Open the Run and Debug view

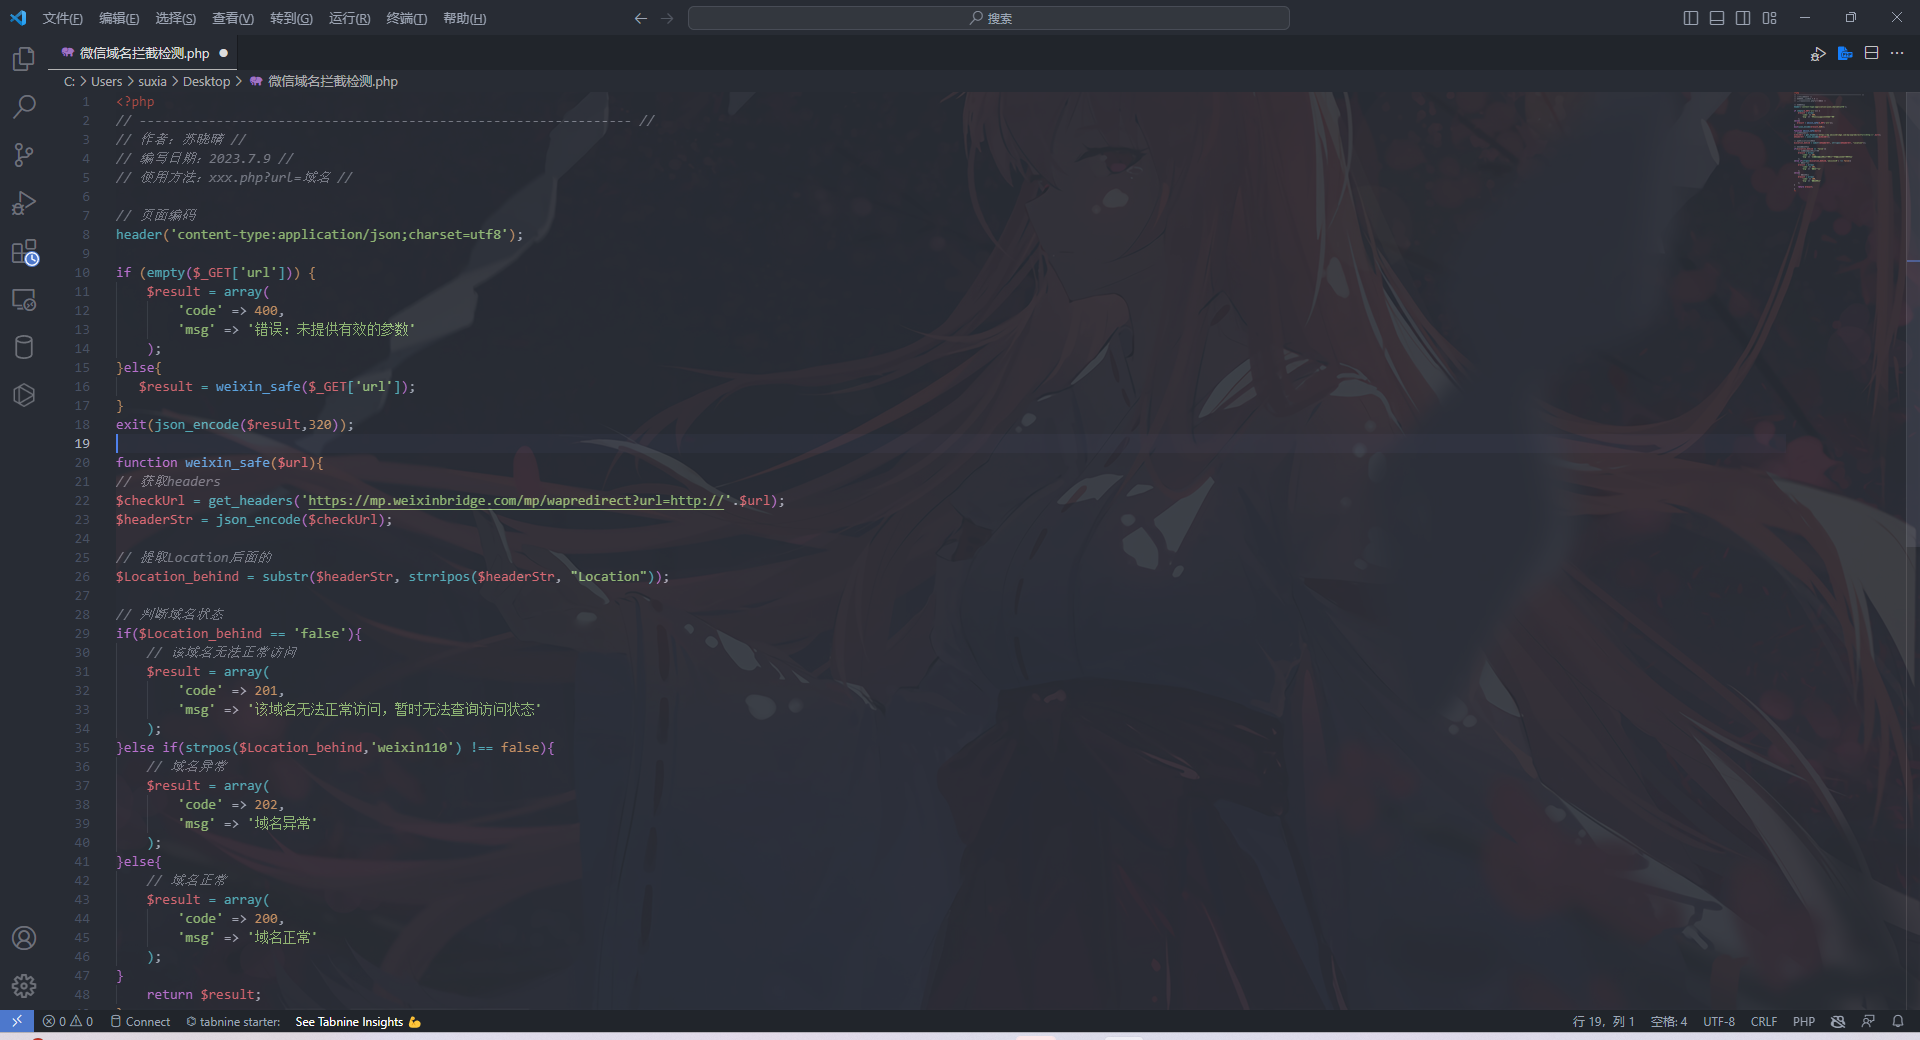pyautogui.click(x=24, y=203)
